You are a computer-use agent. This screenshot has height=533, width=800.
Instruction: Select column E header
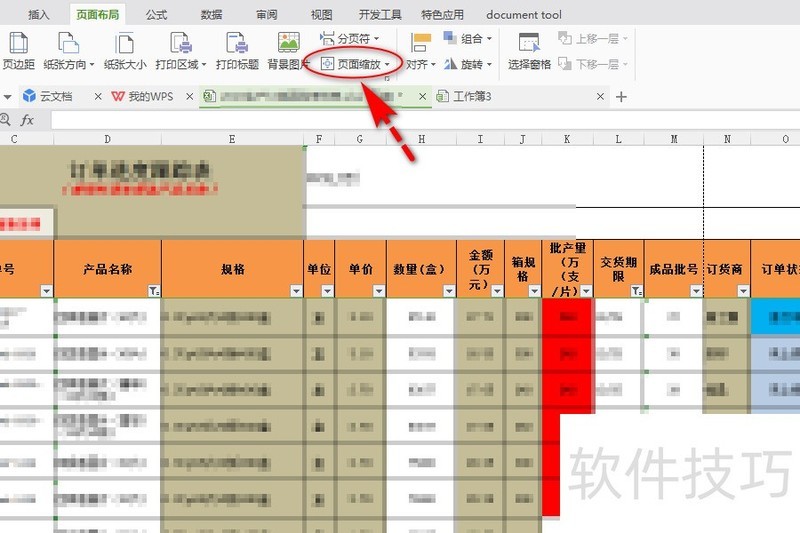[x=232, y=139]
